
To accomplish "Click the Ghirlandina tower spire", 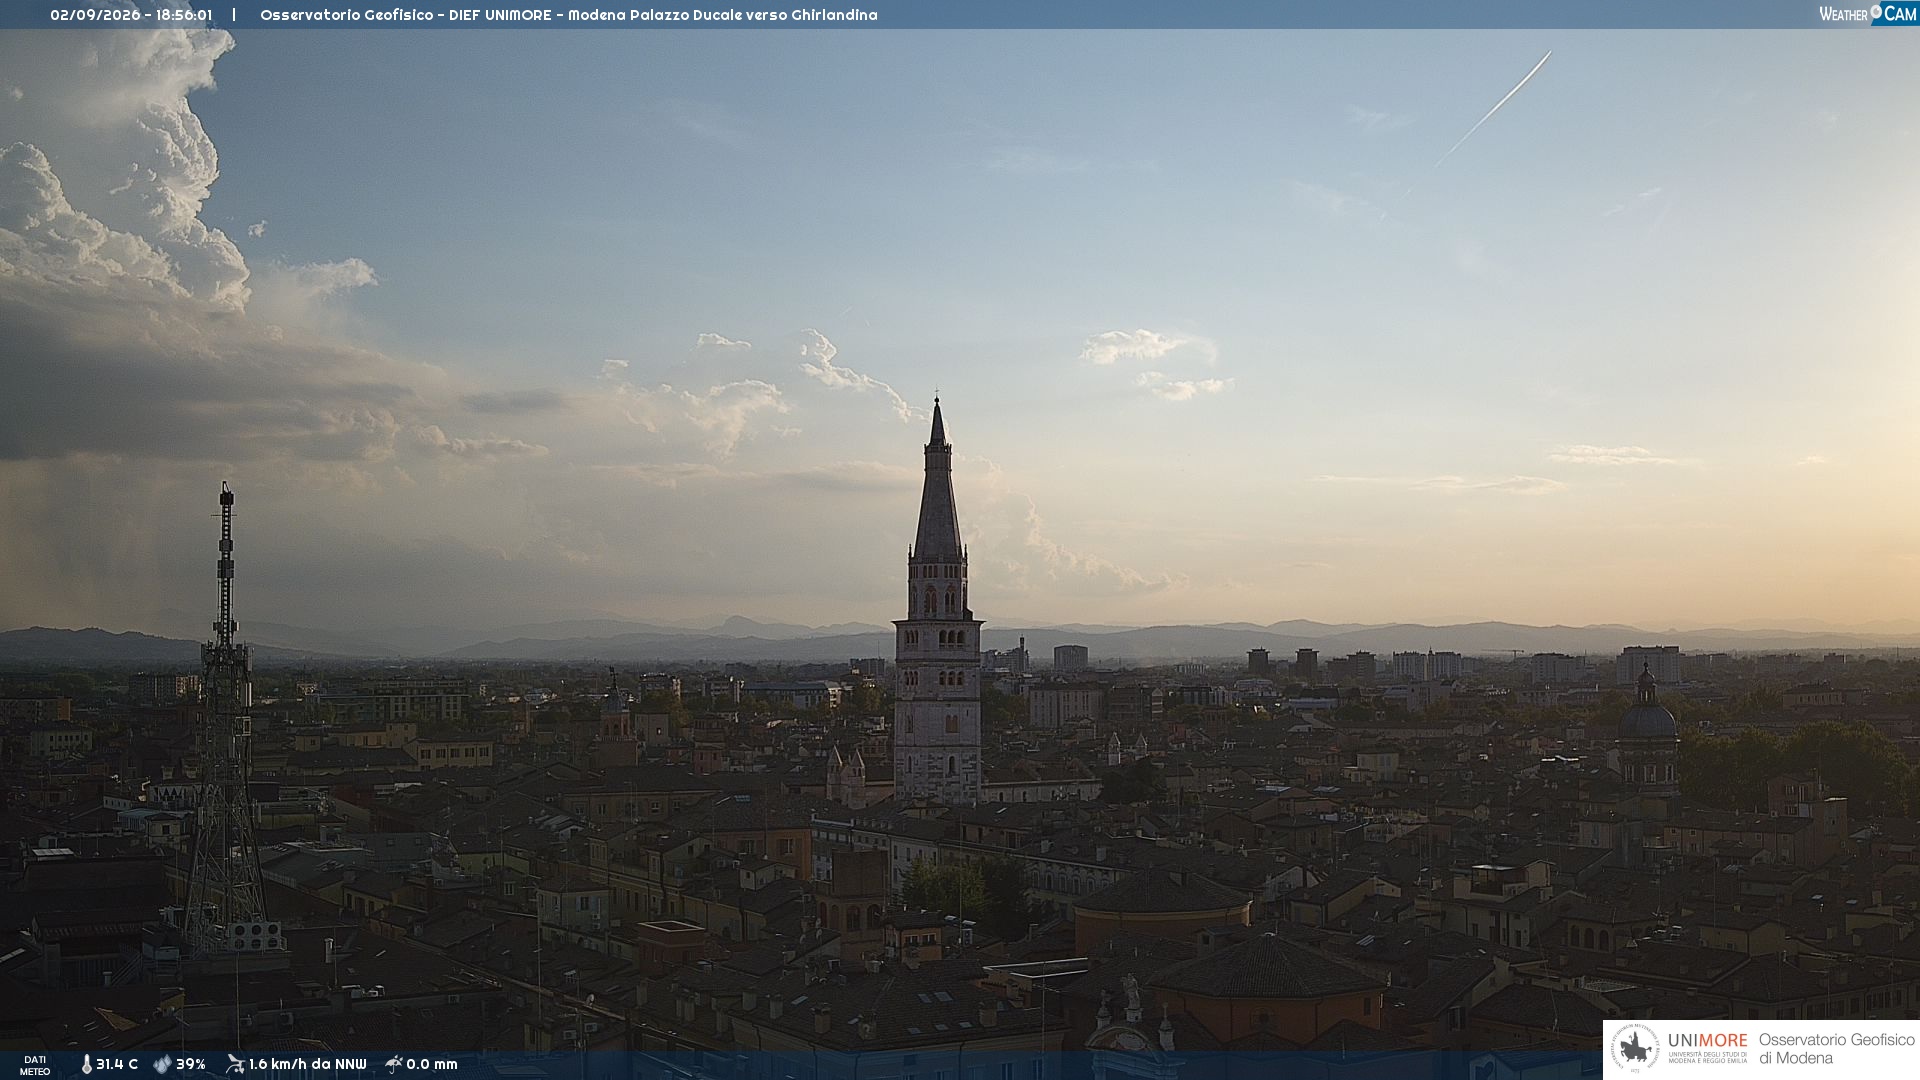I will (937, 480).
